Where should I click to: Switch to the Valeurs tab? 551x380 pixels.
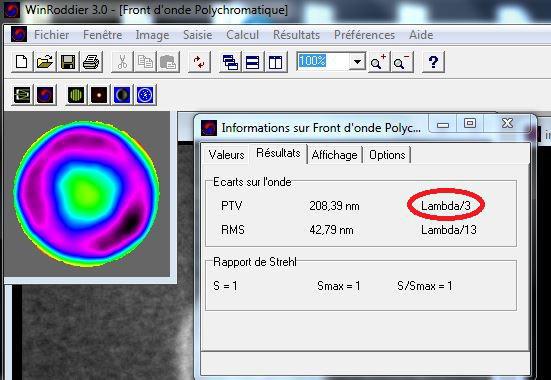(x=226, y=155)
